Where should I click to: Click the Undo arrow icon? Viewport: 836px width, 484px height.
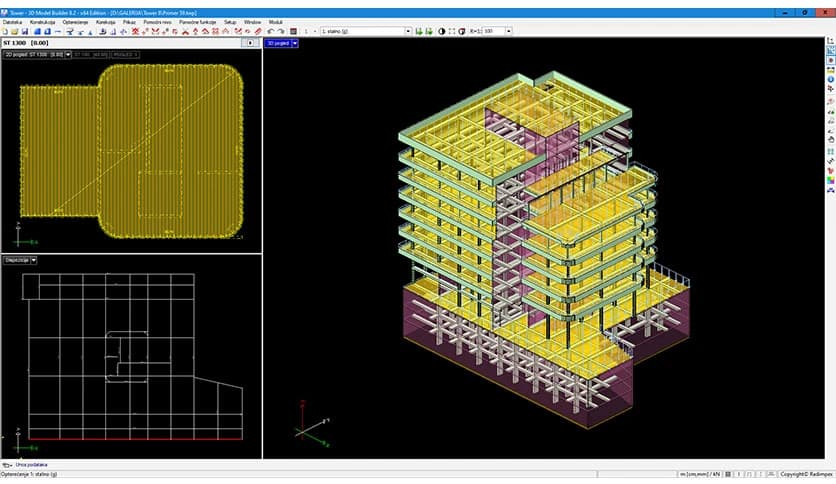tap(270, 31)
